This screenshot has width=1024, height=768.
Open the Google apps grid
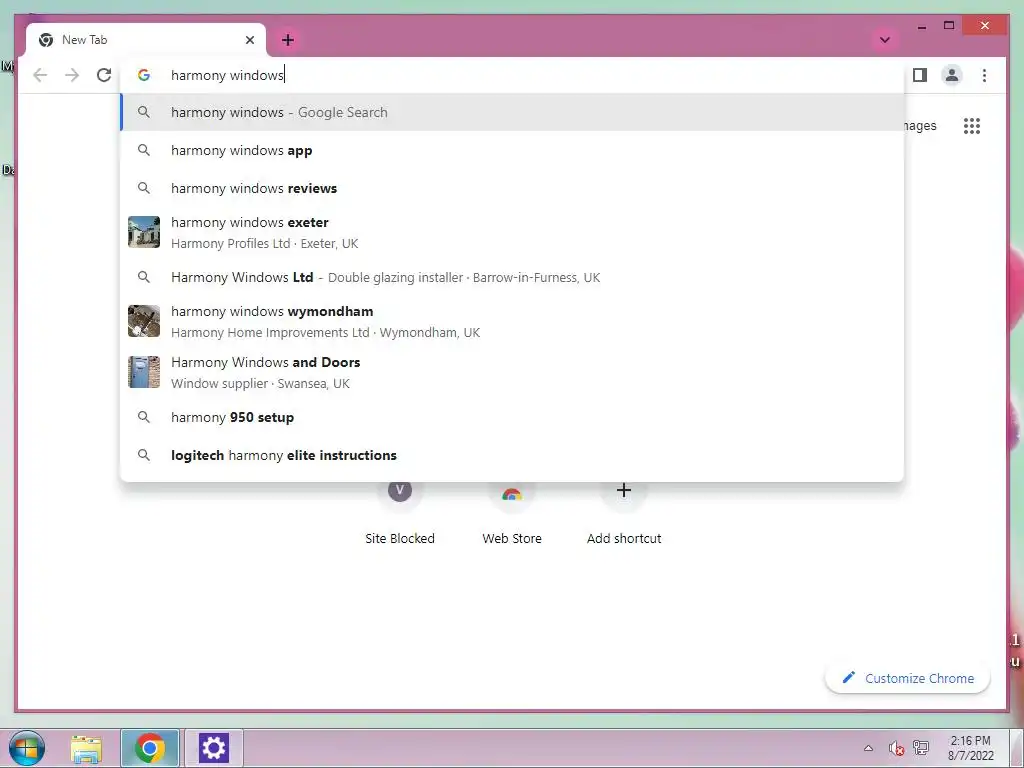tap(972, 125)
